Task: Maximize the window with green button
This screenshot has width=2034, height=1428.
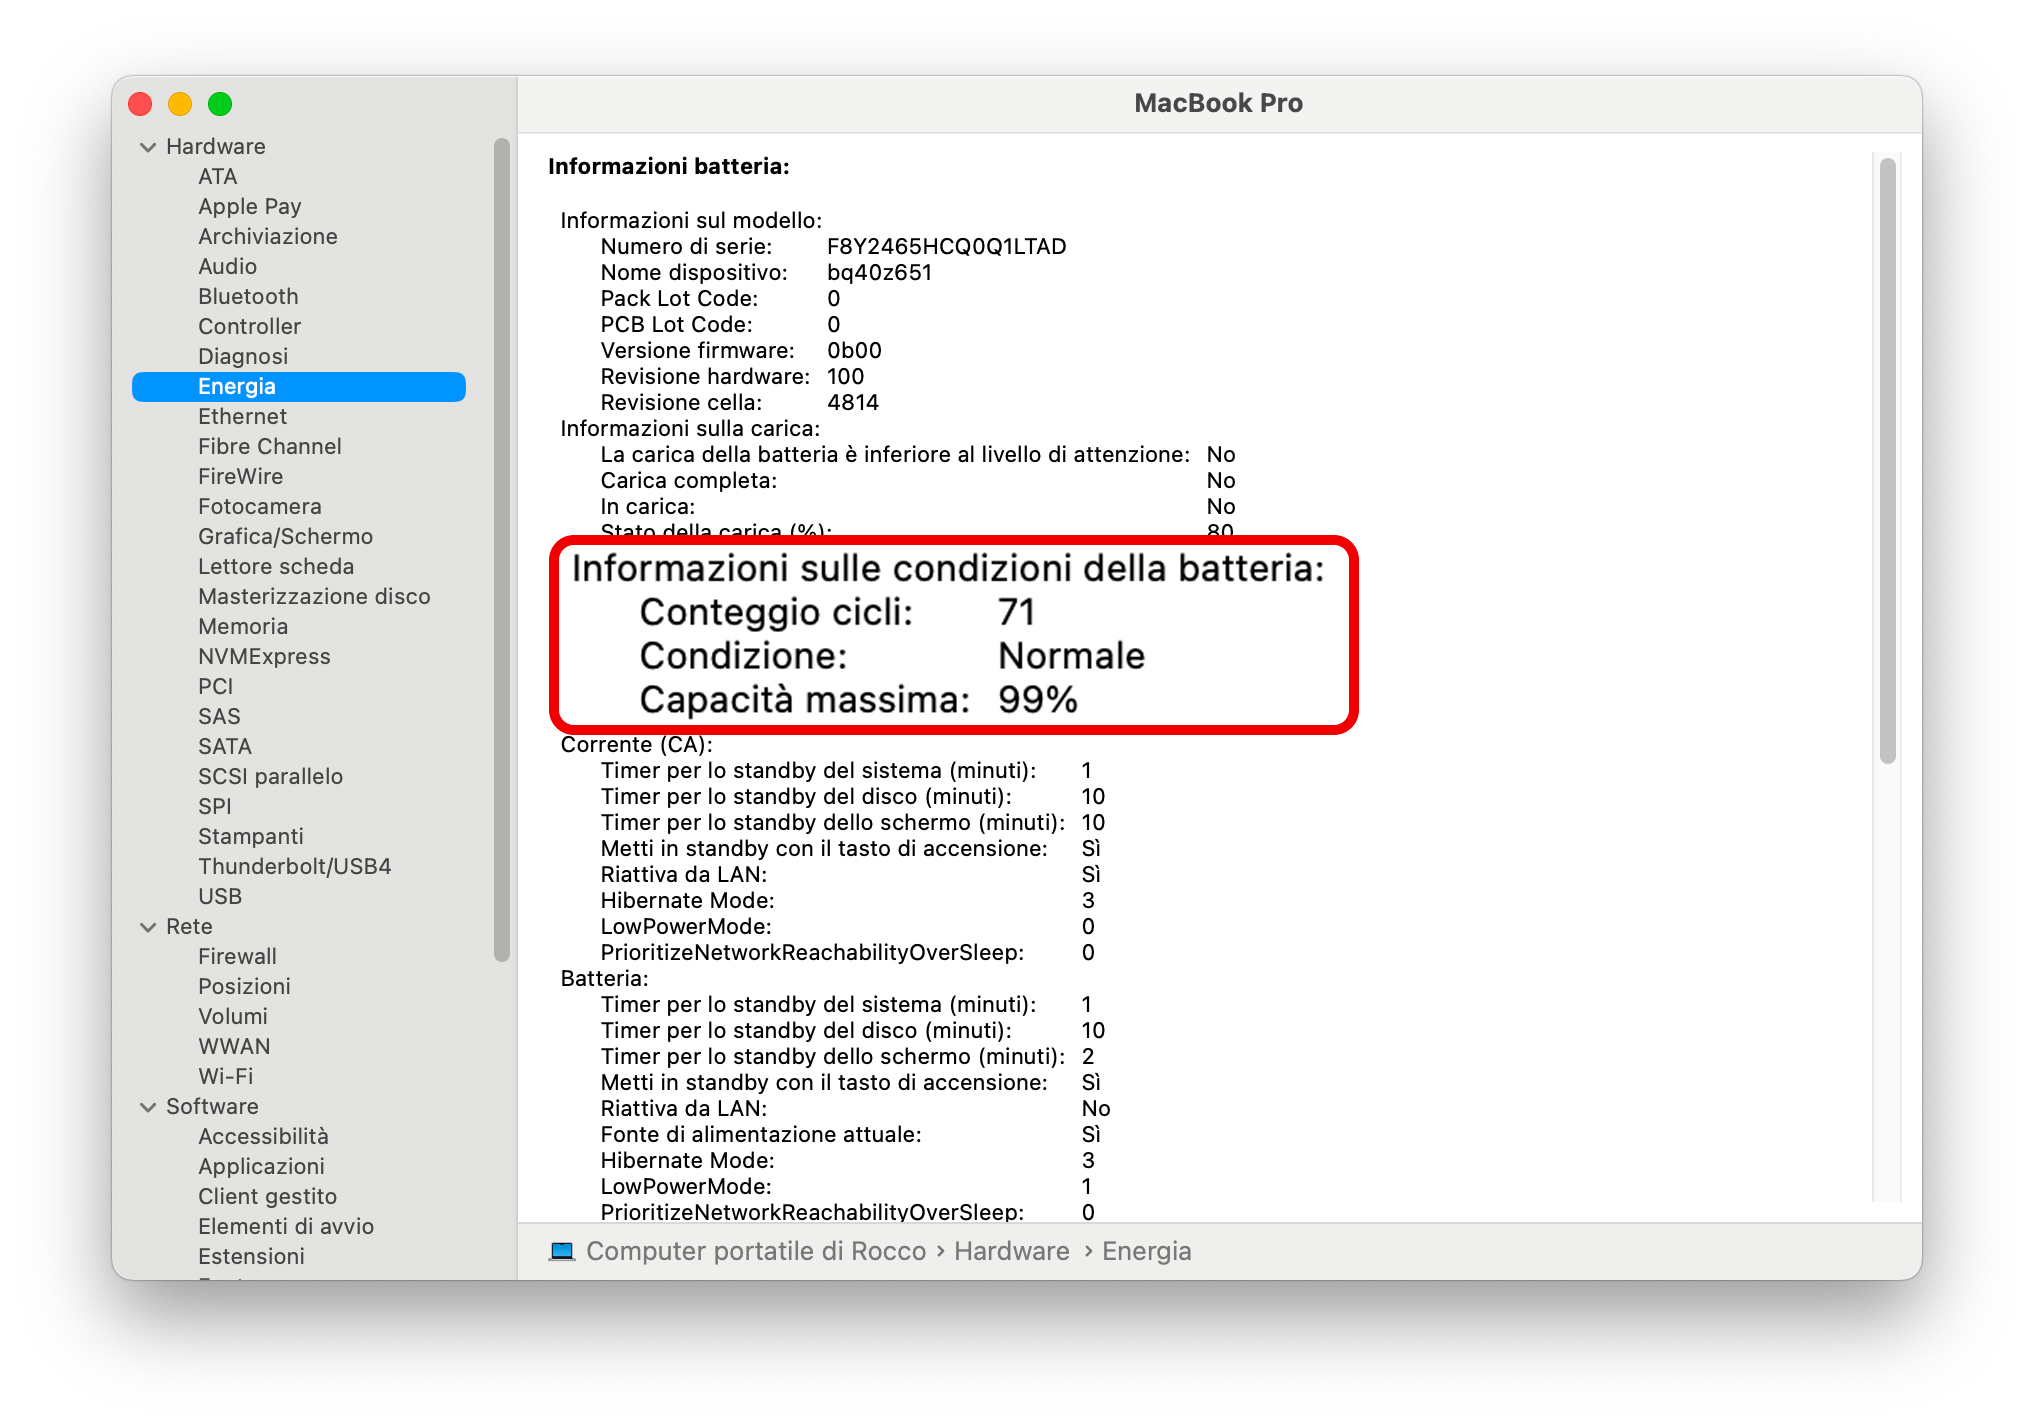Action: 220,104
